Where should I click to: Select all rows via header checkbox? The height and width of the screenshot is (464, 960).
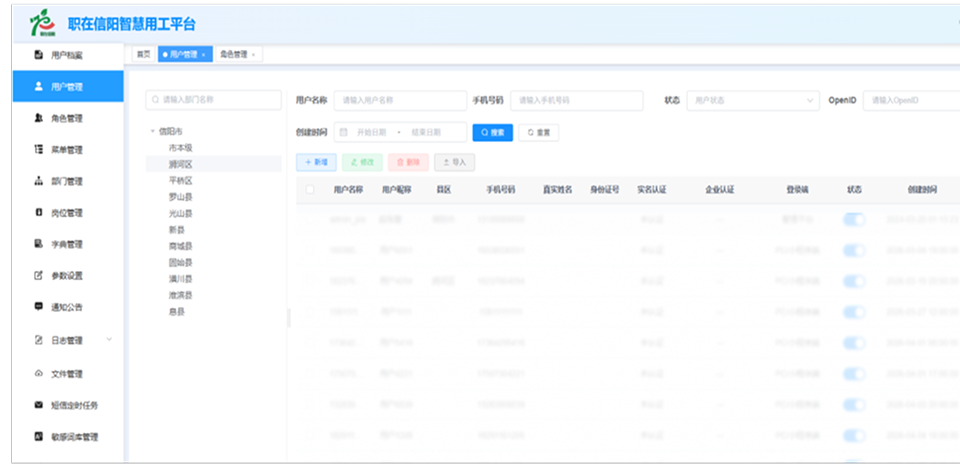[x=310, y=190]
